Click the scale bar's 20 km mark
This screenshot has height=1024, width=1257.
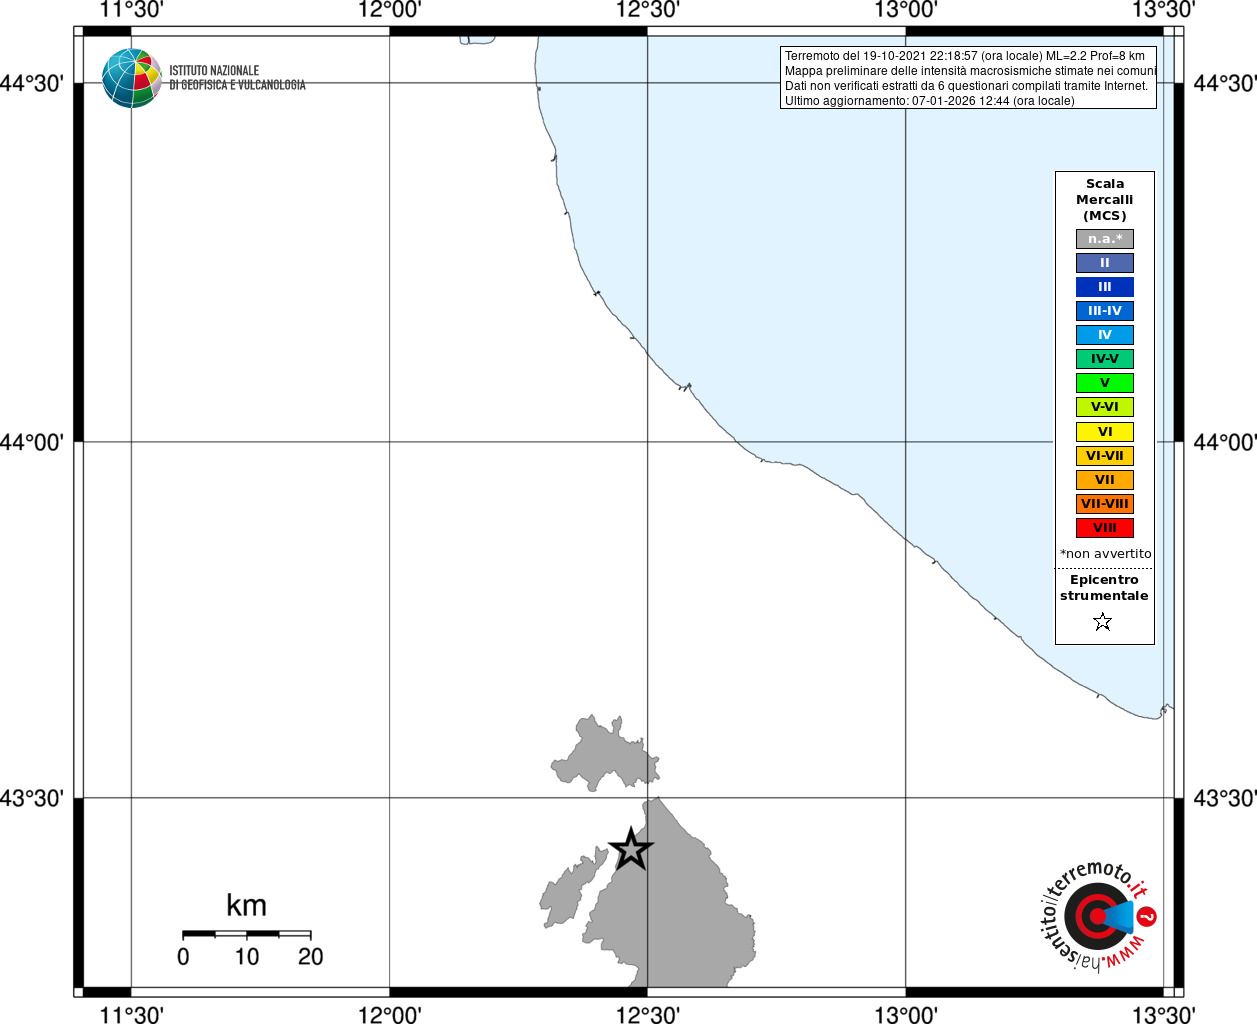(311, 957)
